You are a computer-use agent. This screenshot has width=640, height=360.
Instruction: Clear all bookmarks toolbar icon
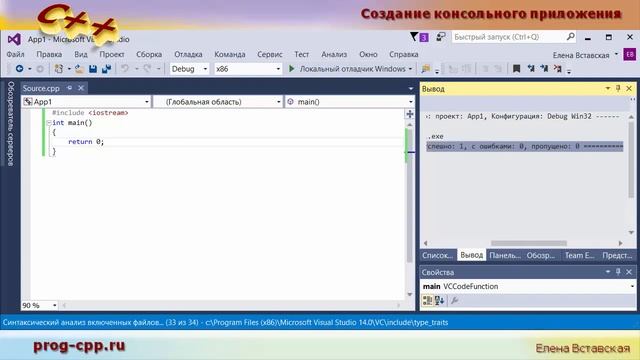click(x=558, y=69)
